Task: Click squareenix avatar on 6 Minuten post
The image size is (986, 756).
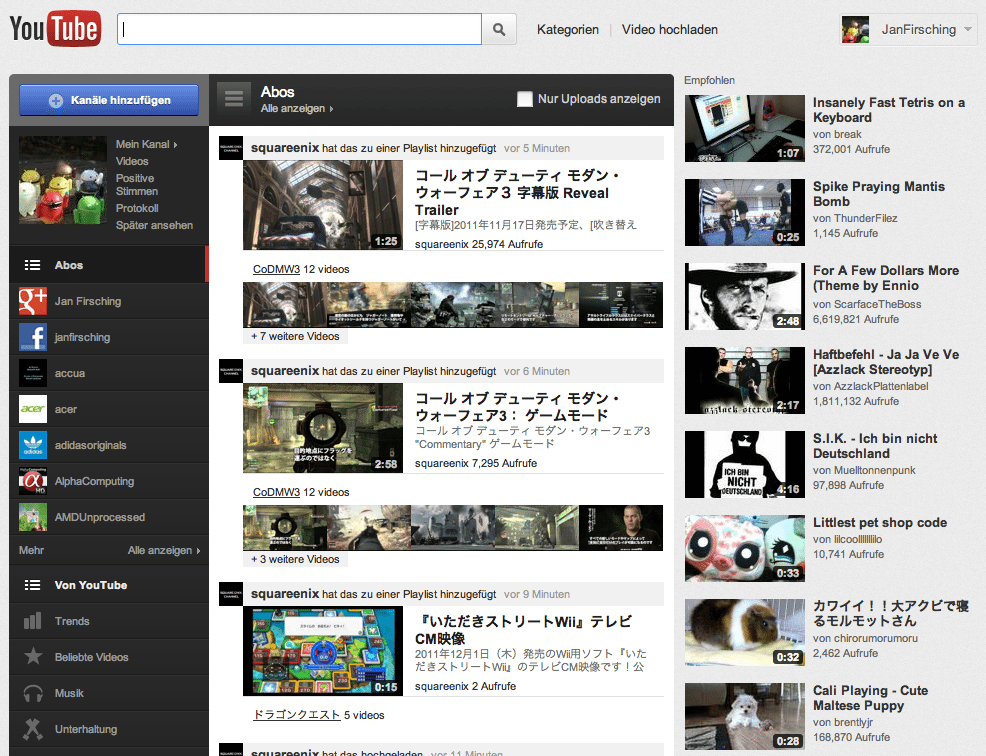Action: pos(231,371)
